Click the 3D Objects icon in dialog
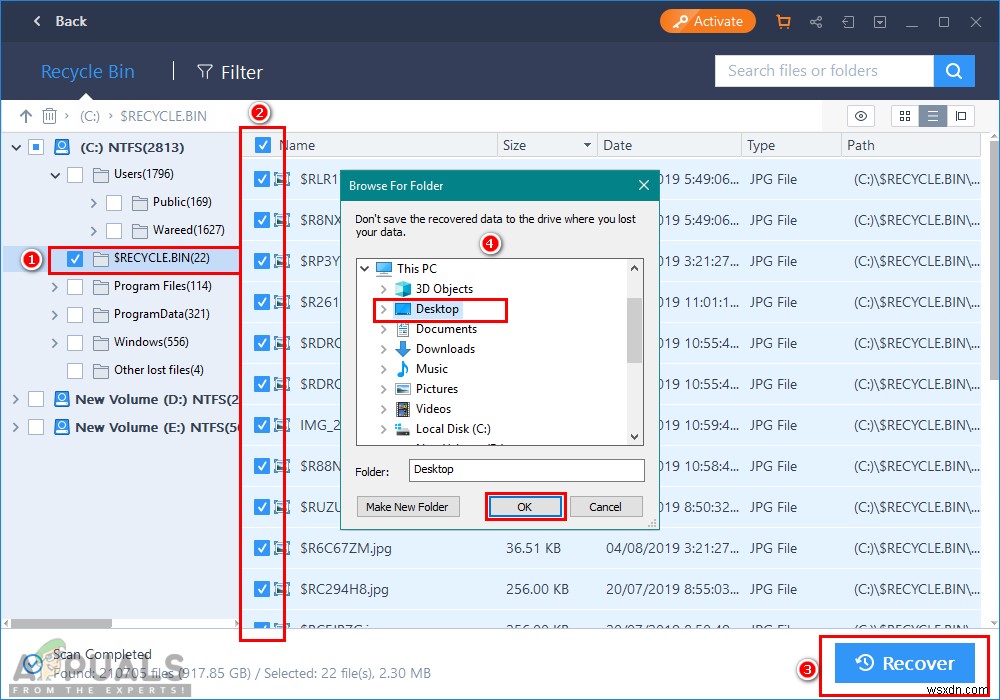 click(402, 289)
